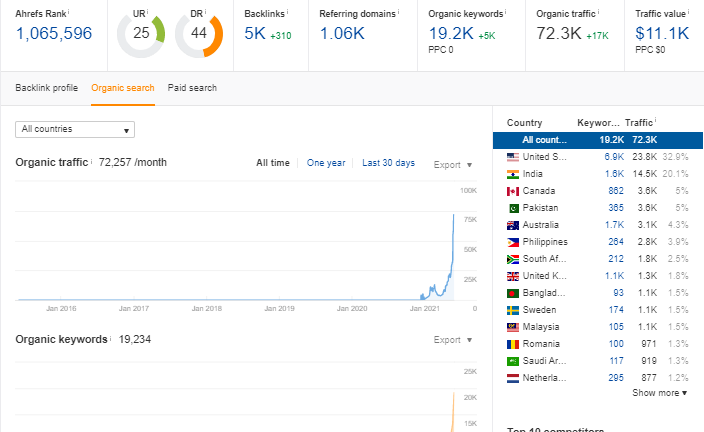
Task: Select the All countries row in table
Action: 598,140
